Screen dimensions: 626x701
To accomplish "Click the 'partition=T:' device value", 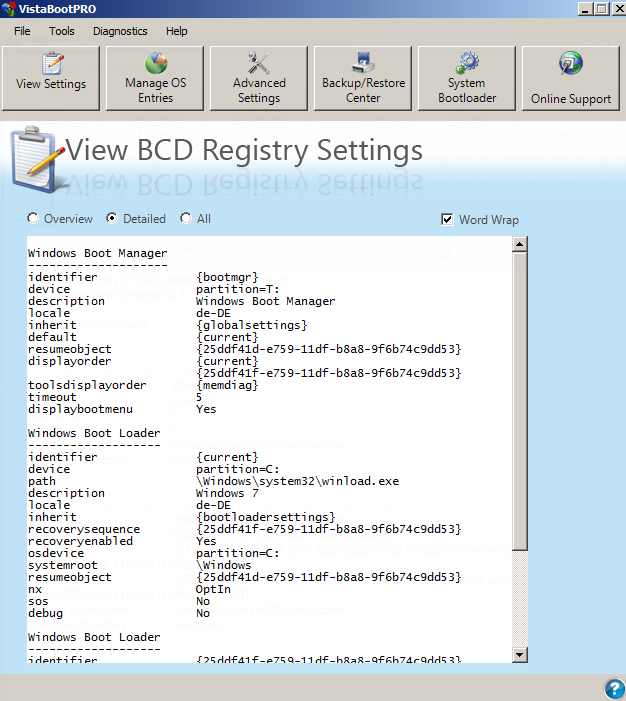I will point(237,289).
